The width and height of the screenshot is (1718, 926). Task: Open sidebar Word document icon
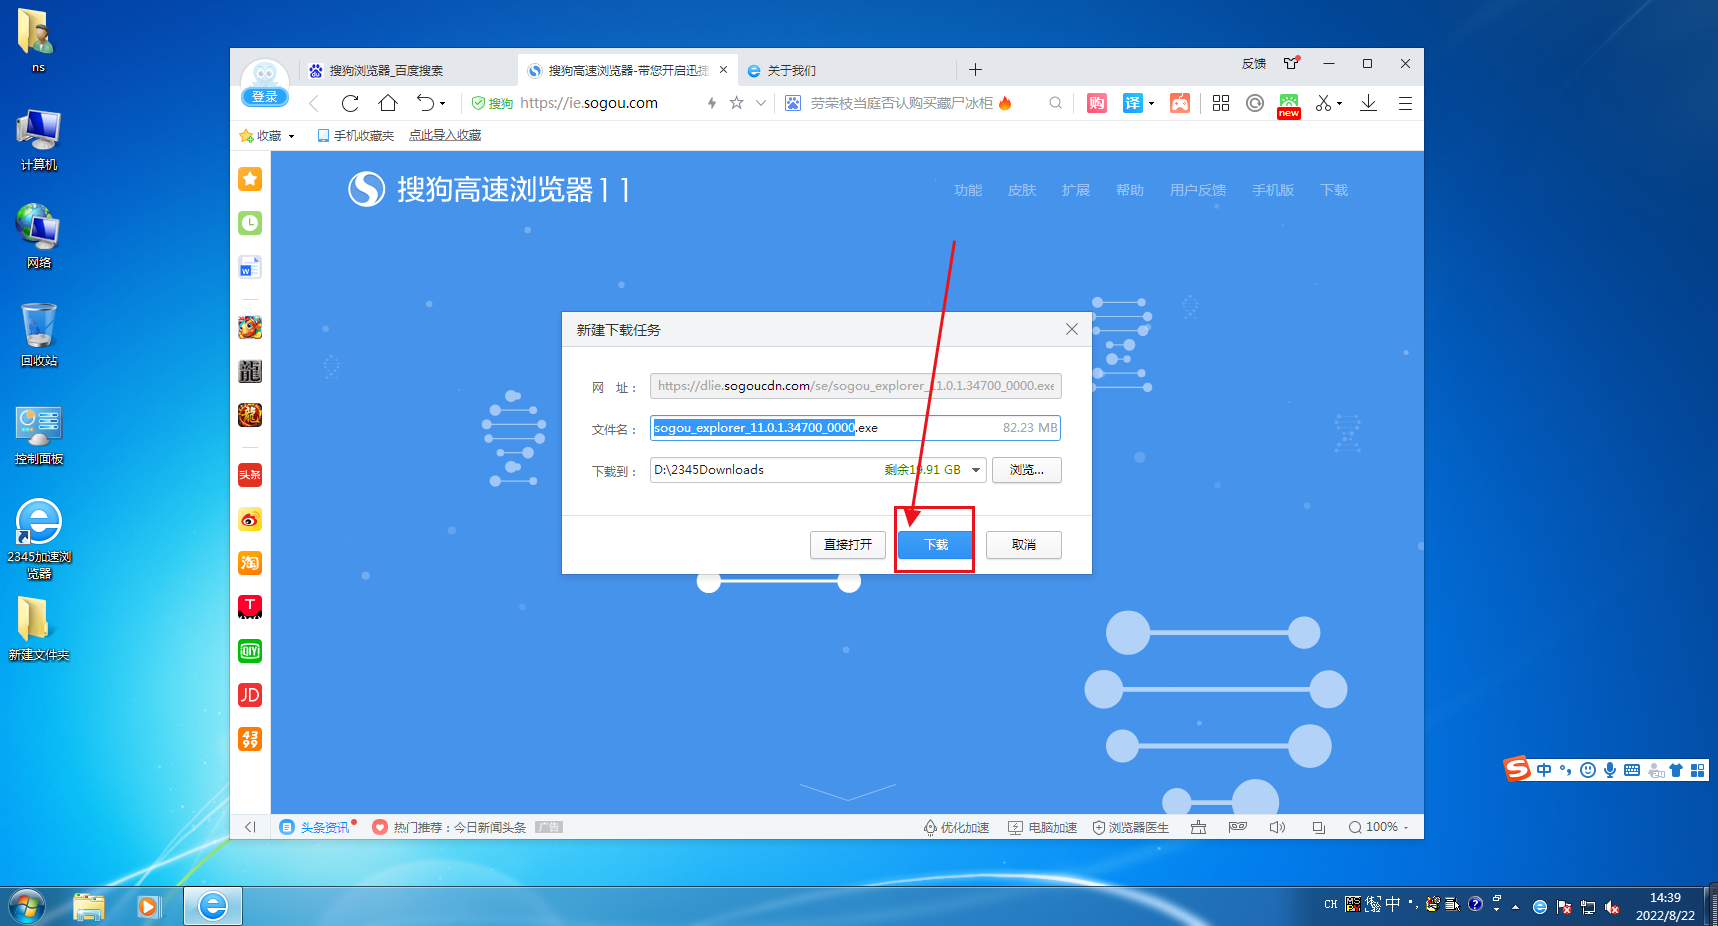(x=250, y=267)
